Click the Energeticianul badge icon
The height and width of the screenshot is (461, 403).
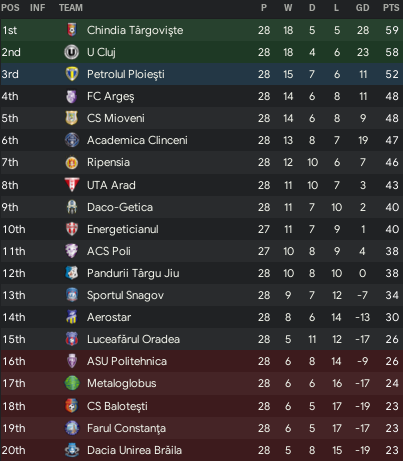pos(72,229)
